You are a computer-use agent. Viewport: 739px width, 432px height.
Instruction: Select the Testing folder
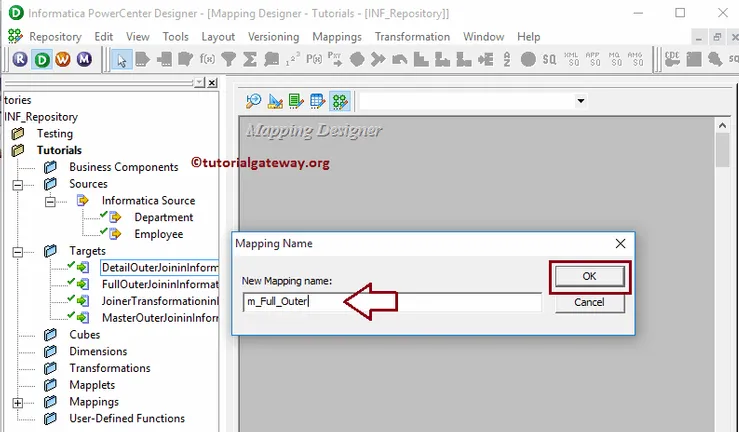[x=55, y=134]
